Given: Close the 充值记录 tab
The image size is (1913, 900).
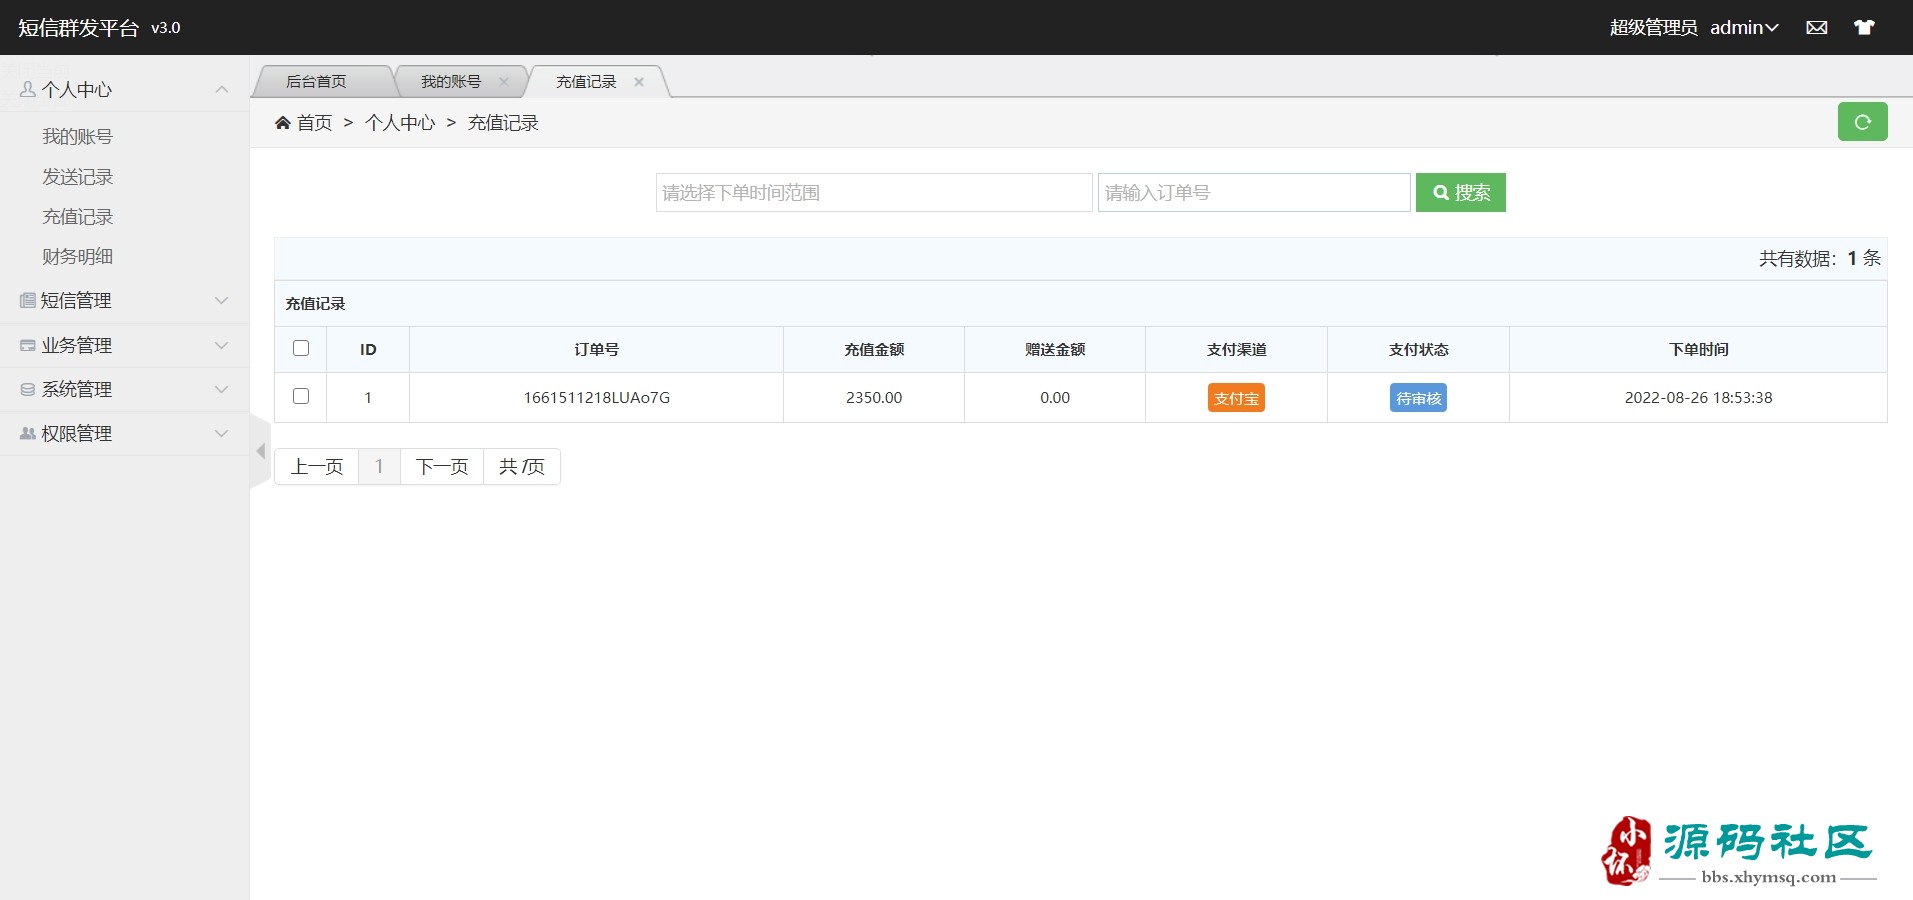Looking at the screenshot, I should (639, 82).
